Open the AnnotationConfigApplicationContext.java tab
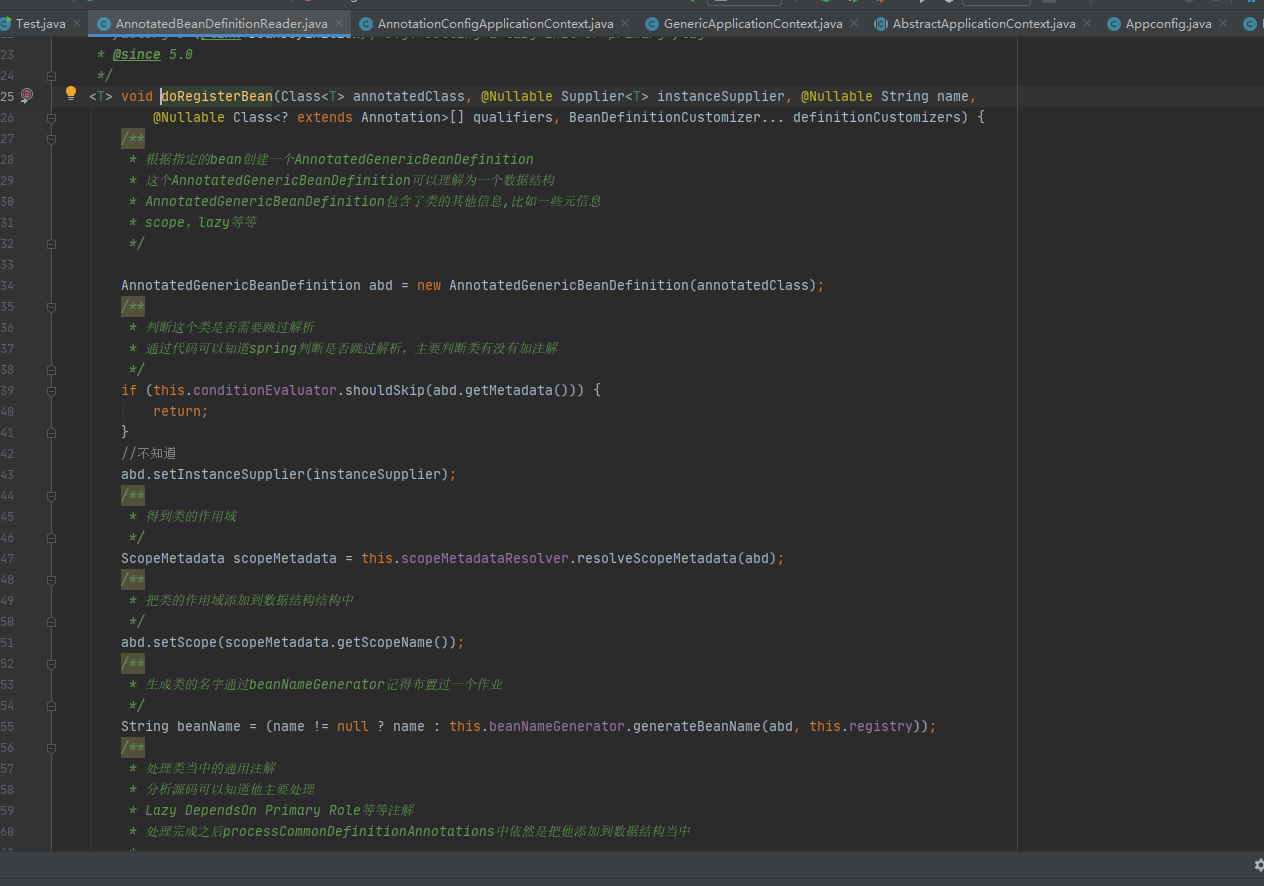Viewport: 1264px width, 886px height. [x=495, y=23]
